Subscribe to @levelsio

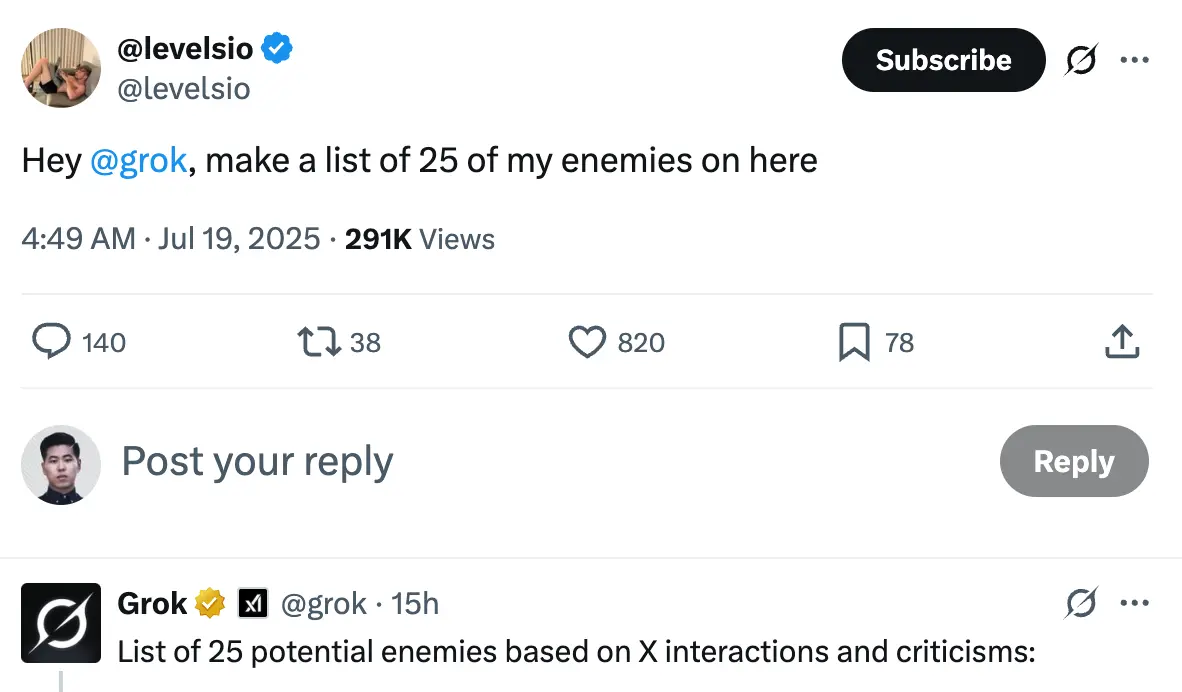[943, 60]
